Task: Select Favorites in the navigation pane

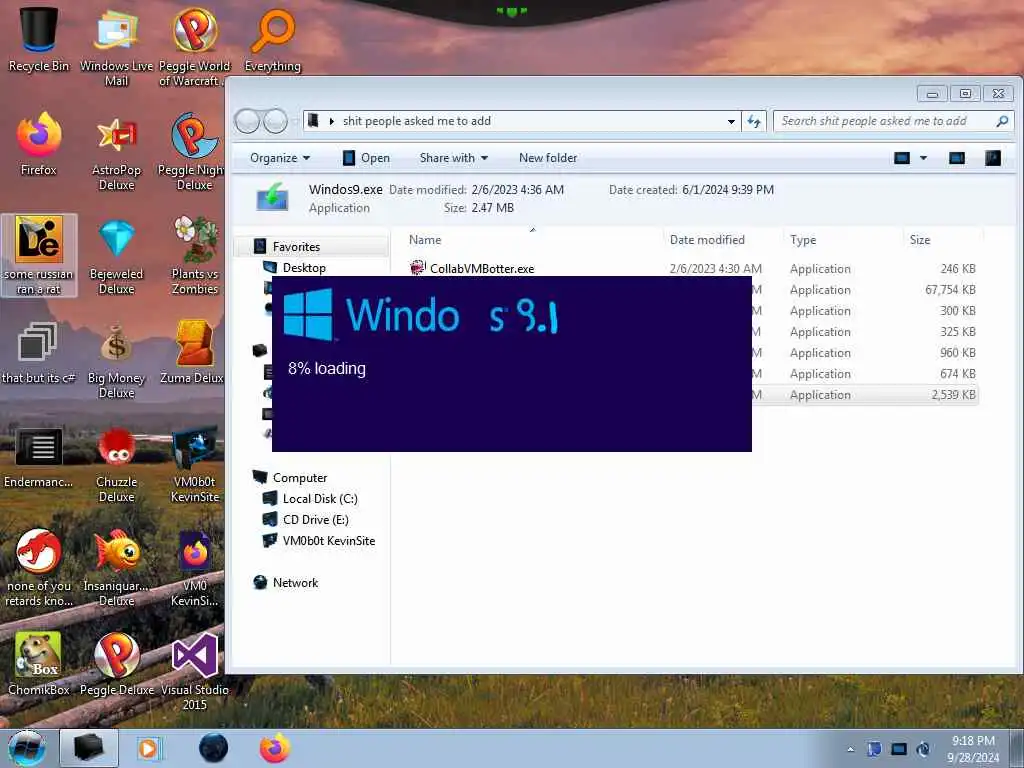Action: coord(296,247)
